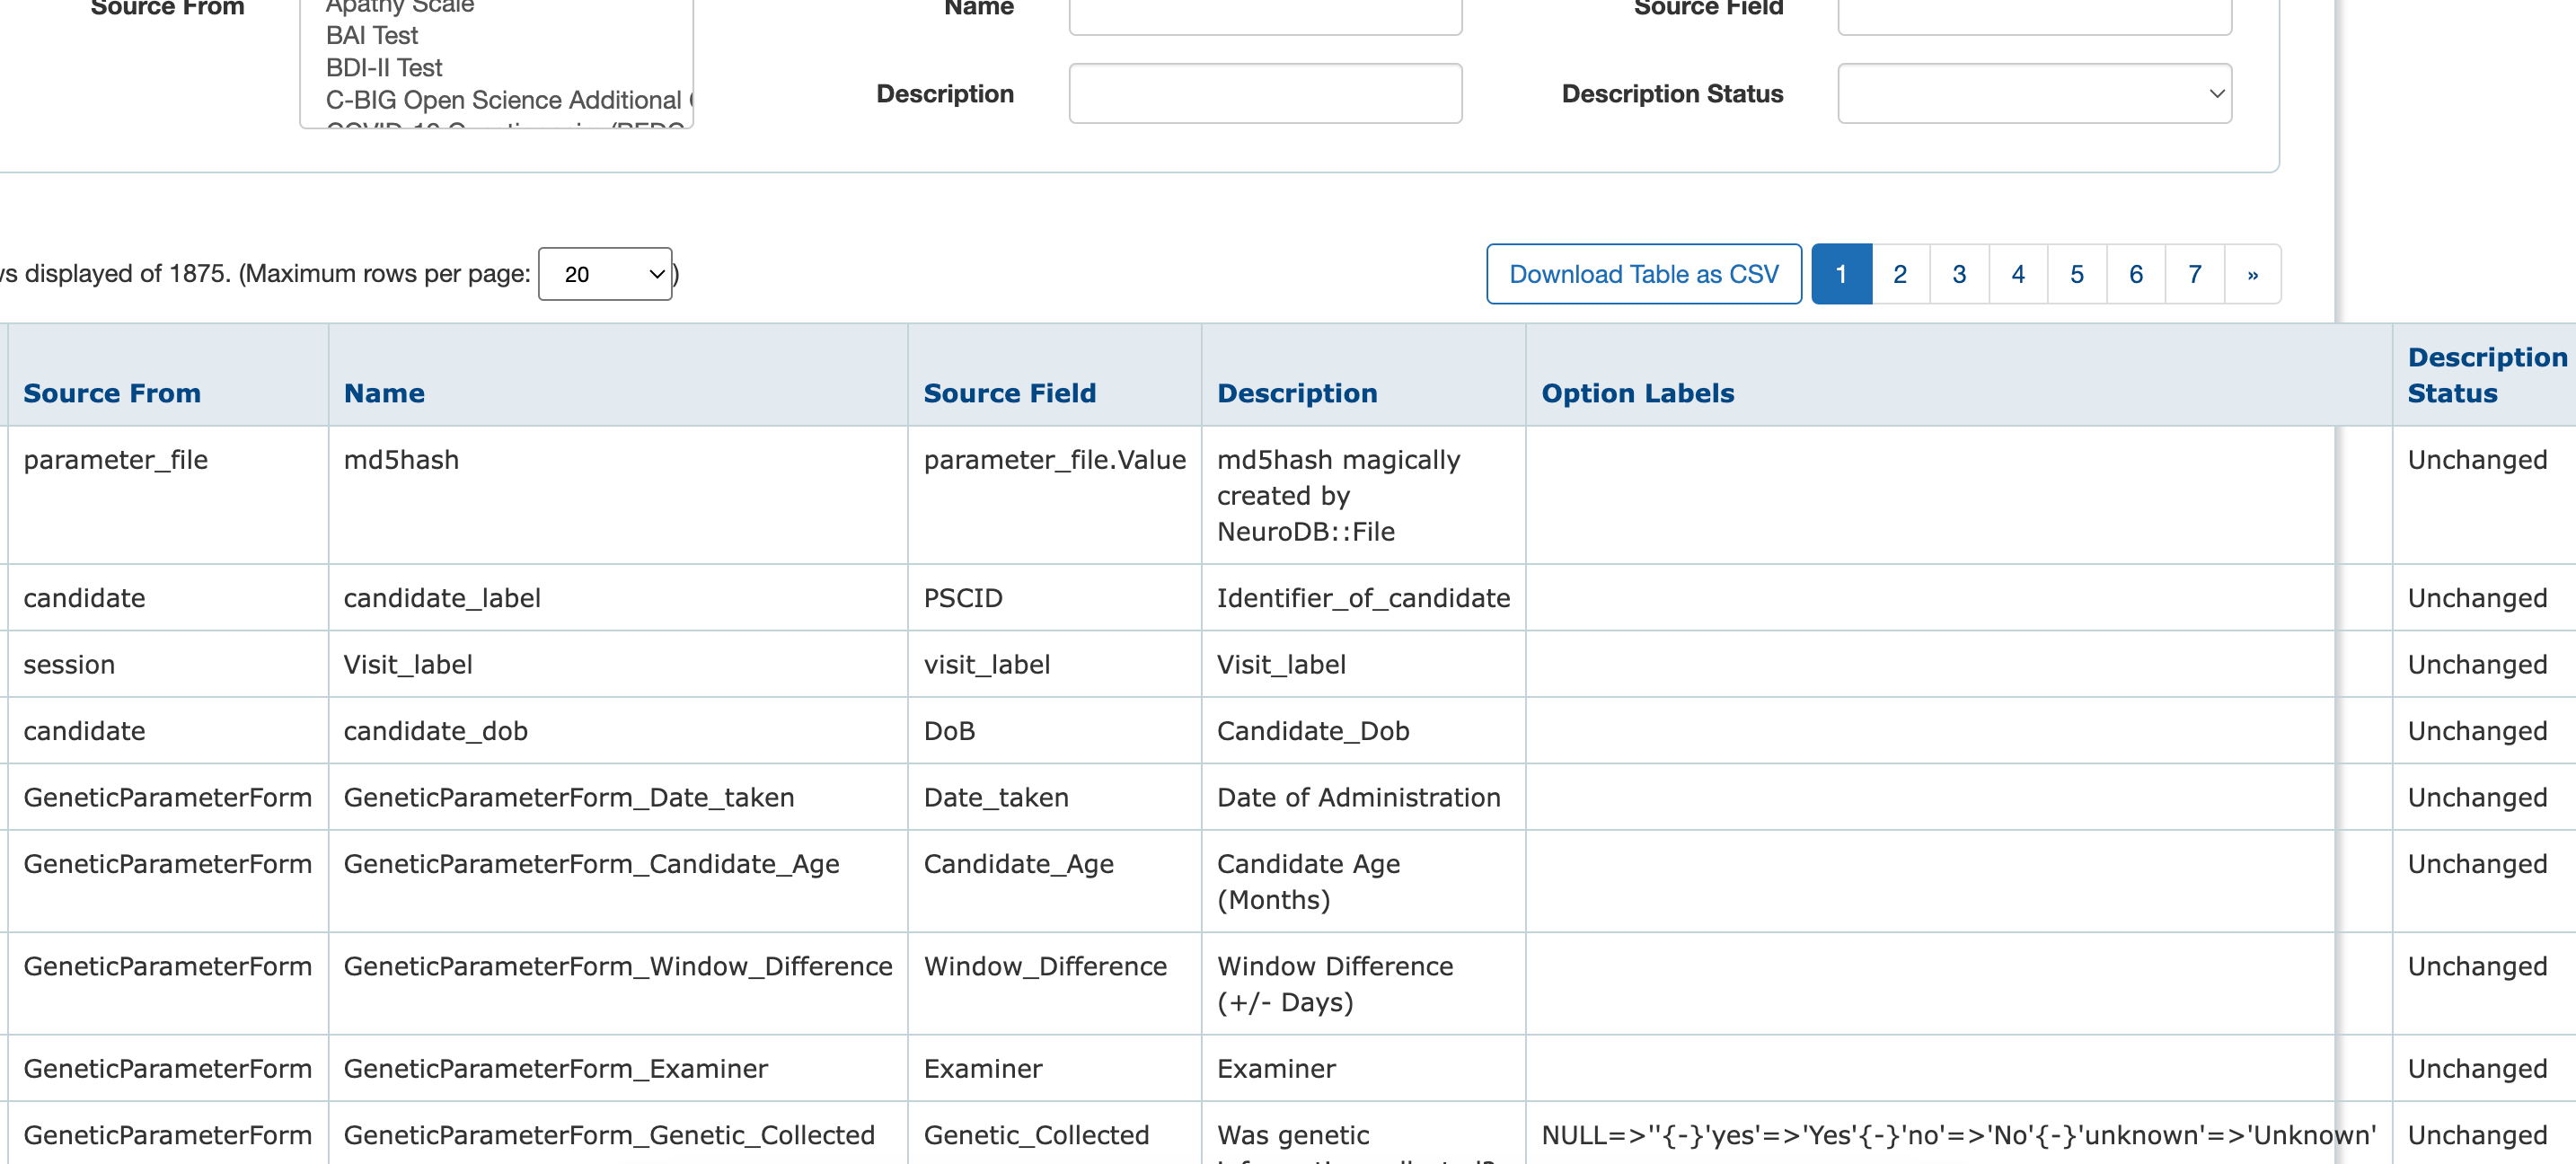This screenshot has height=1164, width=2576.
Task: Go to page 2 of the table
Action: click(1899, 273)
